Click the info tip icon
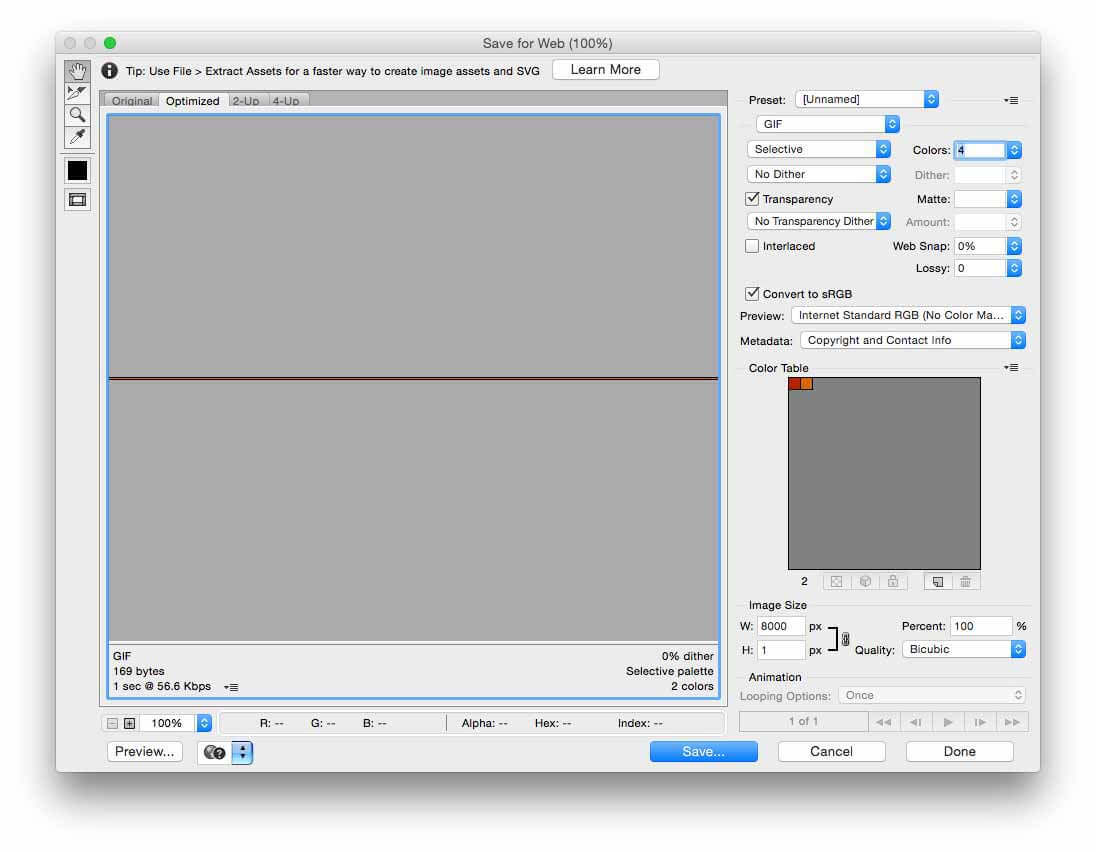The height and width of the screenshot is (852, 1096). [x=110, y=71]
